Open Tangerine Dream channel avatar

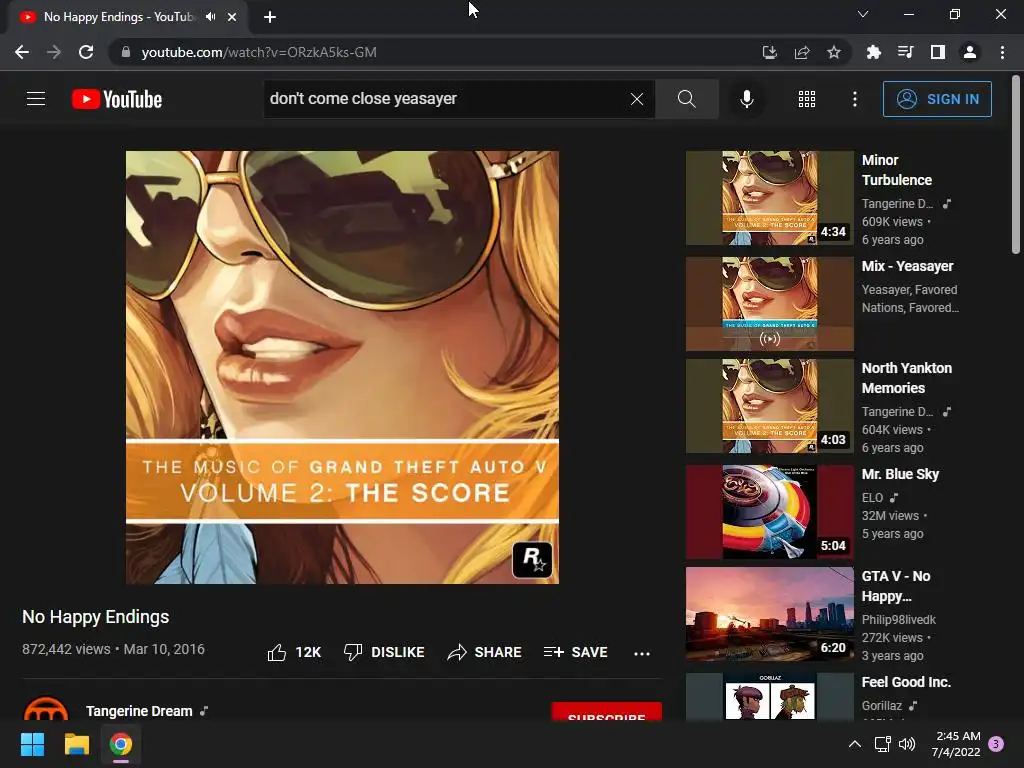(x=46, y=709)
